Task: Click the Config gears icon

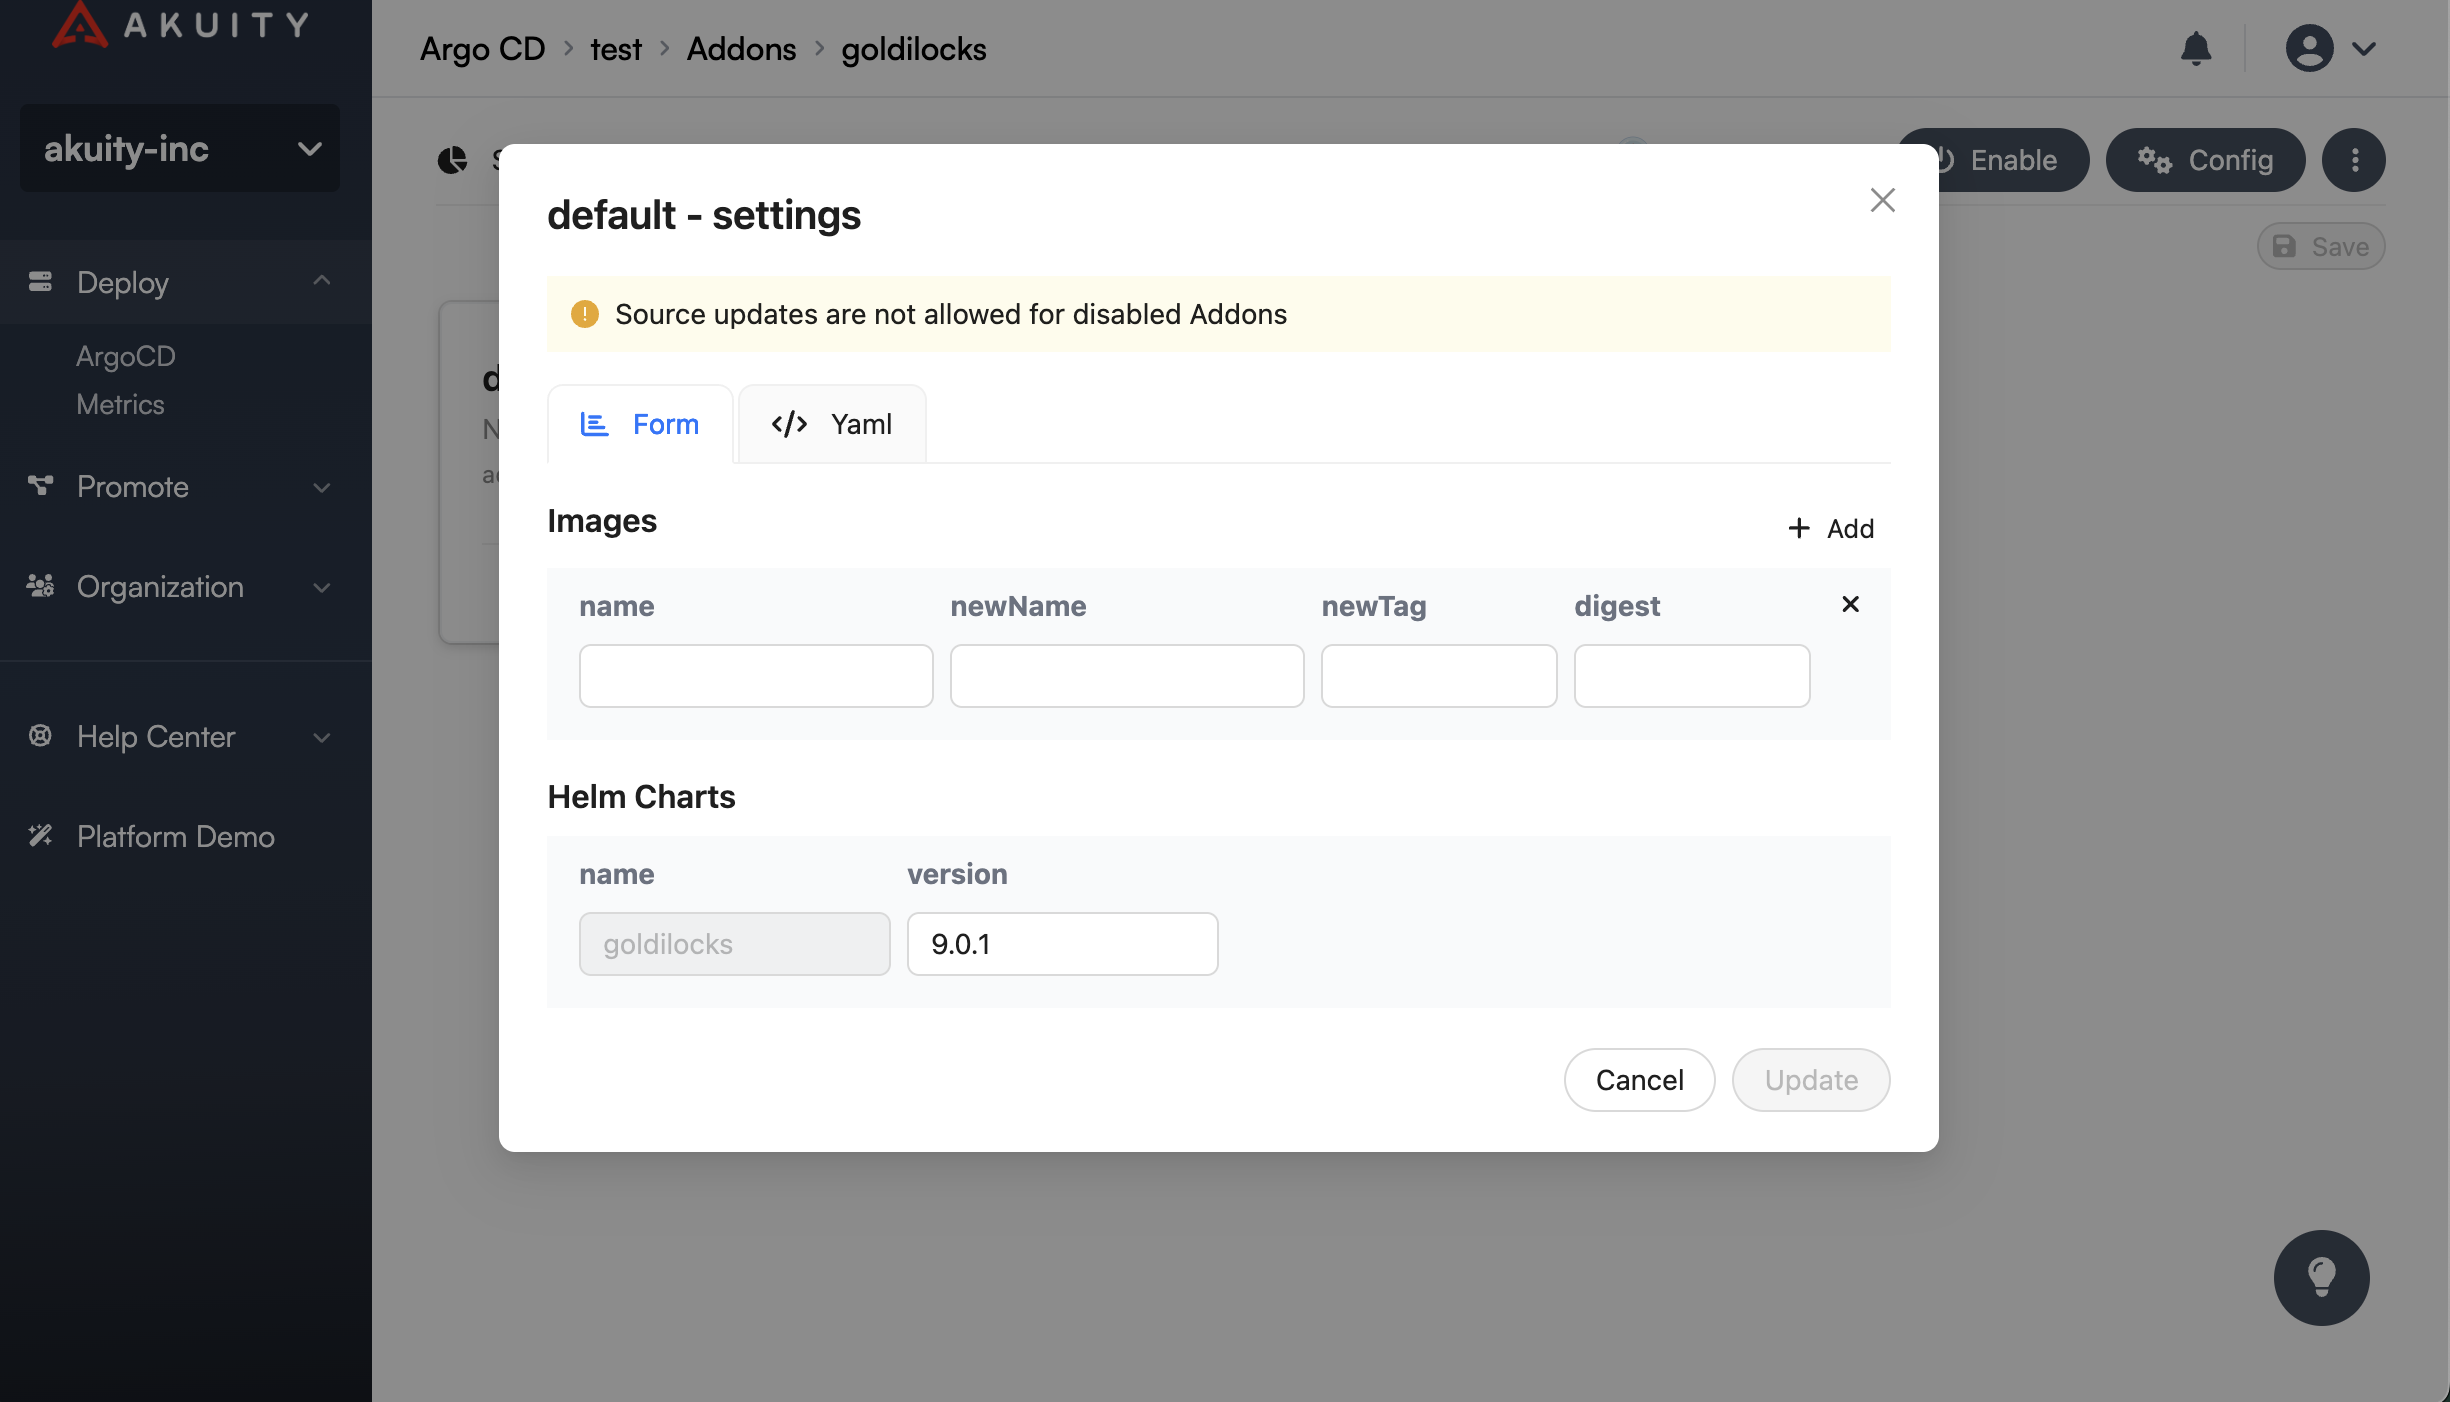Action: coord(2154,160)
